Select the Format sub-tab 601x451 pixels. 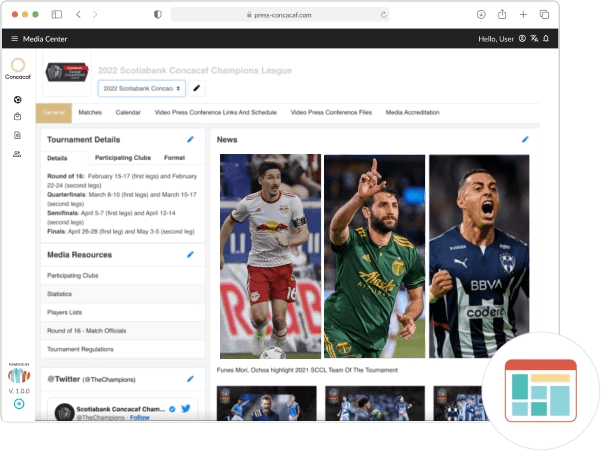tap(174, 158)
